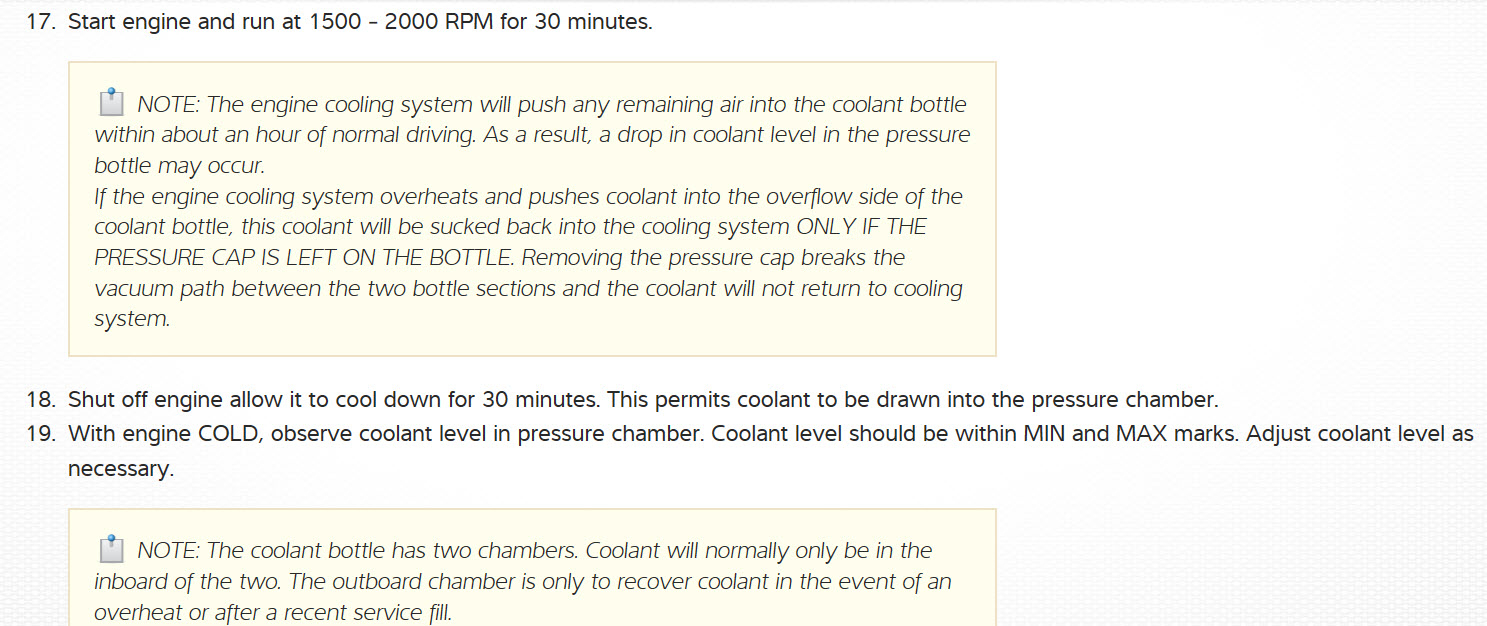The image size is (1487, 626).
Task: Click 'overheat or after a recent service fill' line
Action: click(x=272, y=612)
